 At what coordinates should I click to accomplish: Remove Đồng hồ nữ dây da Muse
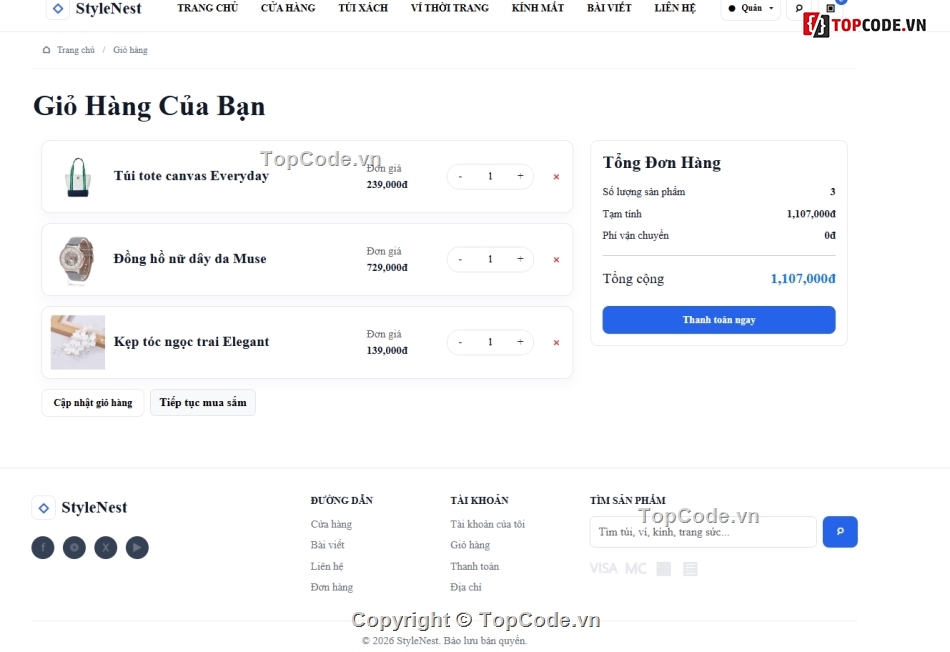pos(556,260)
